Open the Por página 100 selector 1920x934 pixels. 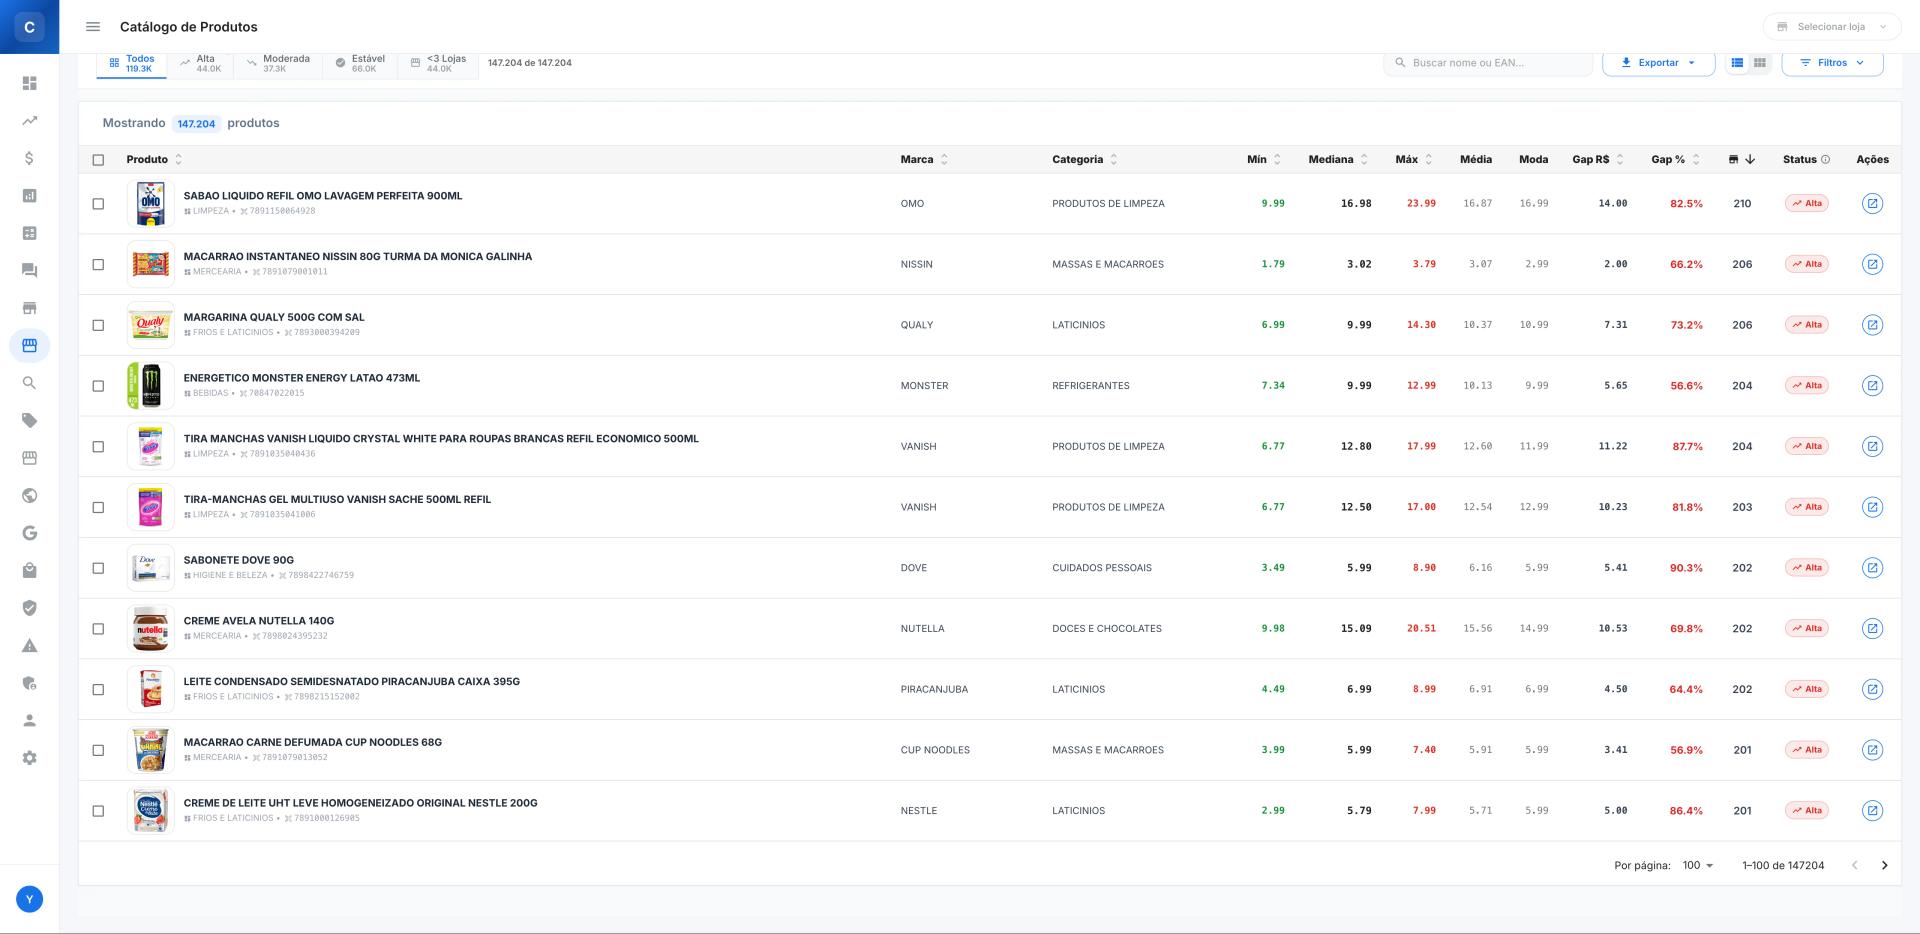coord(1697,866)
